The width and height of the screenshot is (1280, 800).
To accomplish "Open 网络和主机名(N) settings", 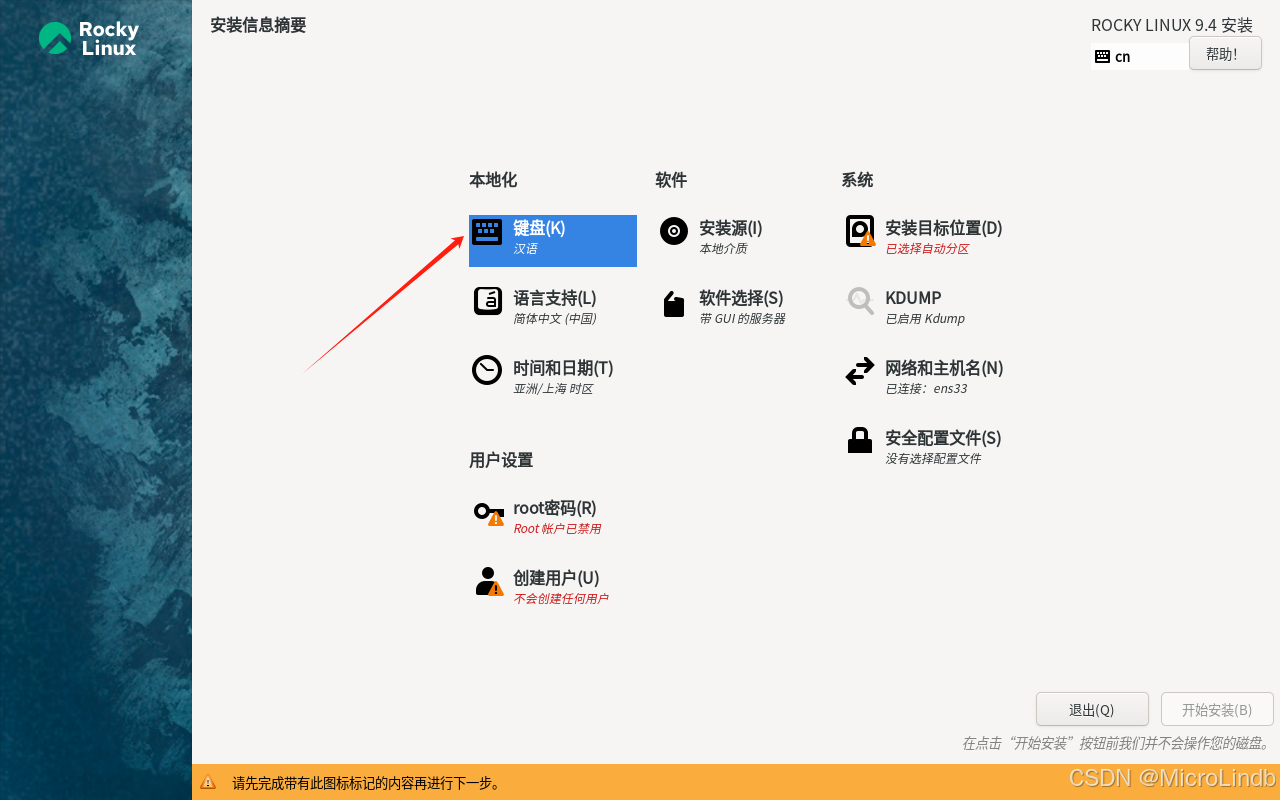I will click(x=944, y=368).
